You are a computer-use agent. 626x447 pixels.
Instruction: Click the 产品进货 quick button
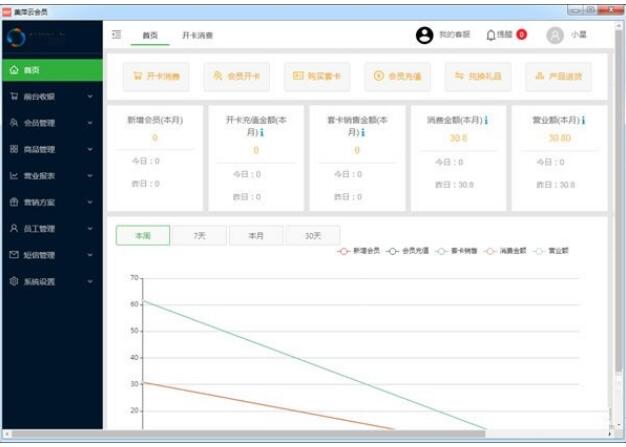[x=559, y=76]
